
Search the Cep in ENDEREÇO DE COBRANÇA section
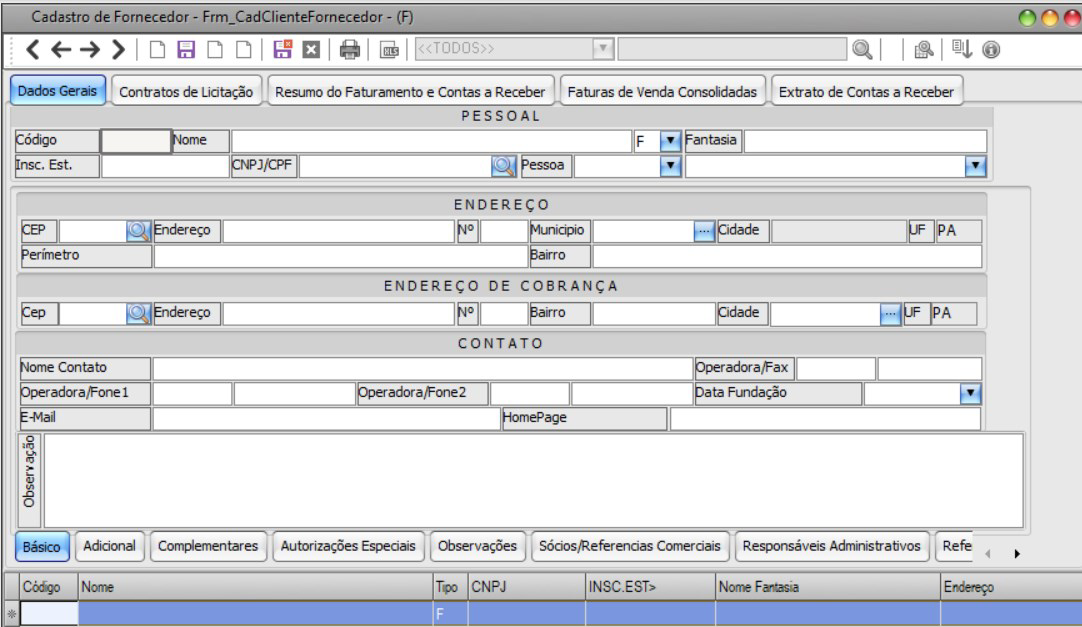(138, 313)
